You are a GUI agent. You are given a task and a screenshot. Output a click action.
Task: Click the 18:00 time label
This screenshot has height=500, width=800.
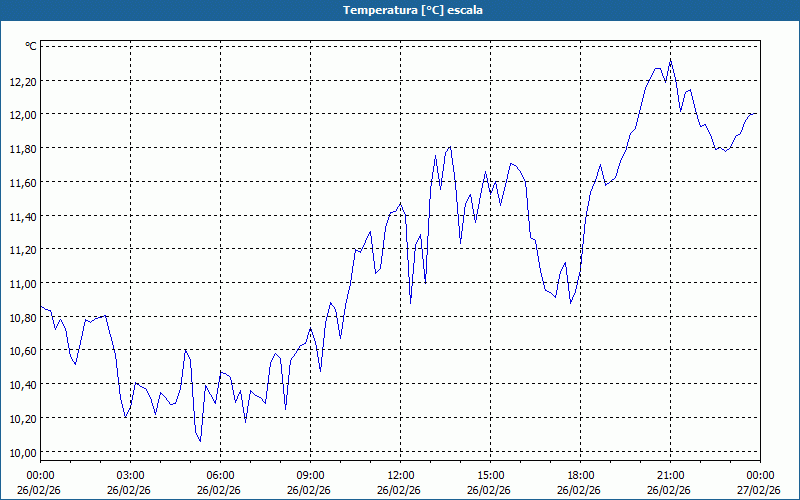[580, 475]
